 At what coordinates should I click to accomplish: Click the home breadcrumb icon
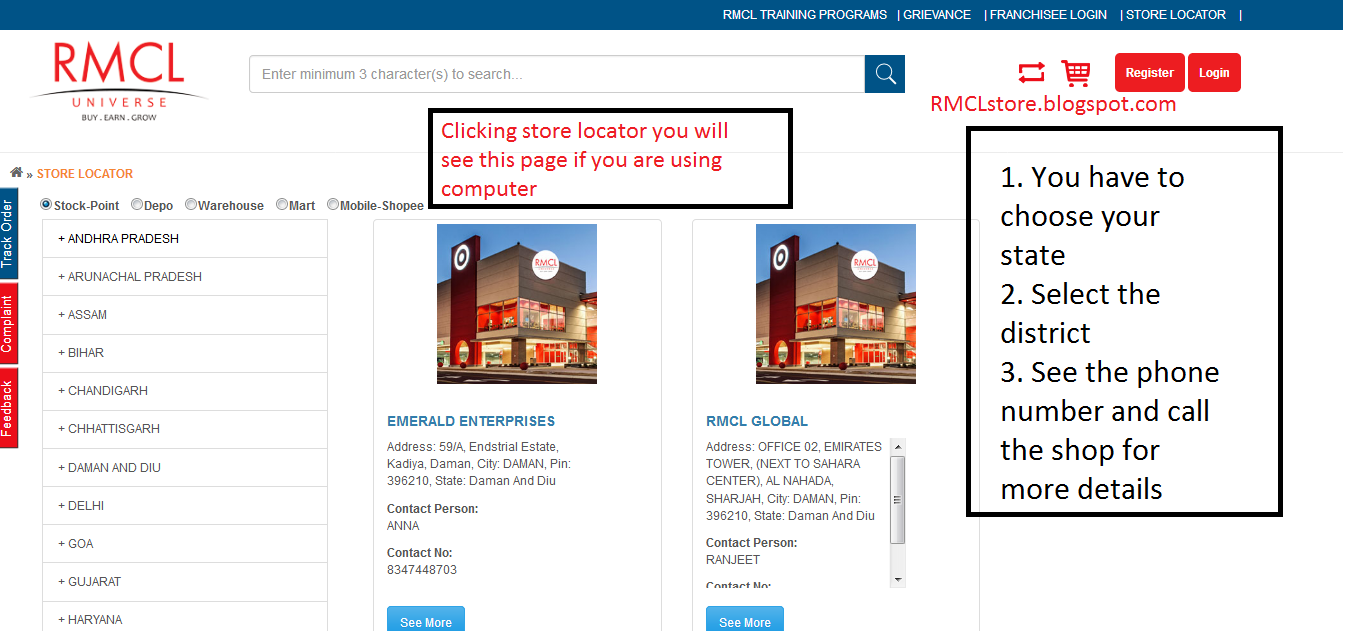15,172
